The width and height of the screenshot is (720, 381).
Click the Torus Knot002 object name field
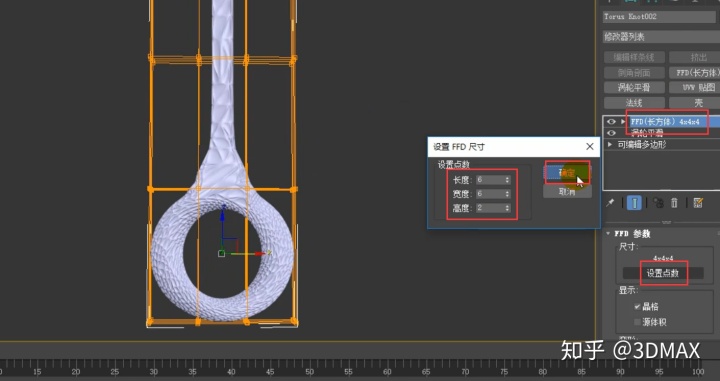coord(659,17)
